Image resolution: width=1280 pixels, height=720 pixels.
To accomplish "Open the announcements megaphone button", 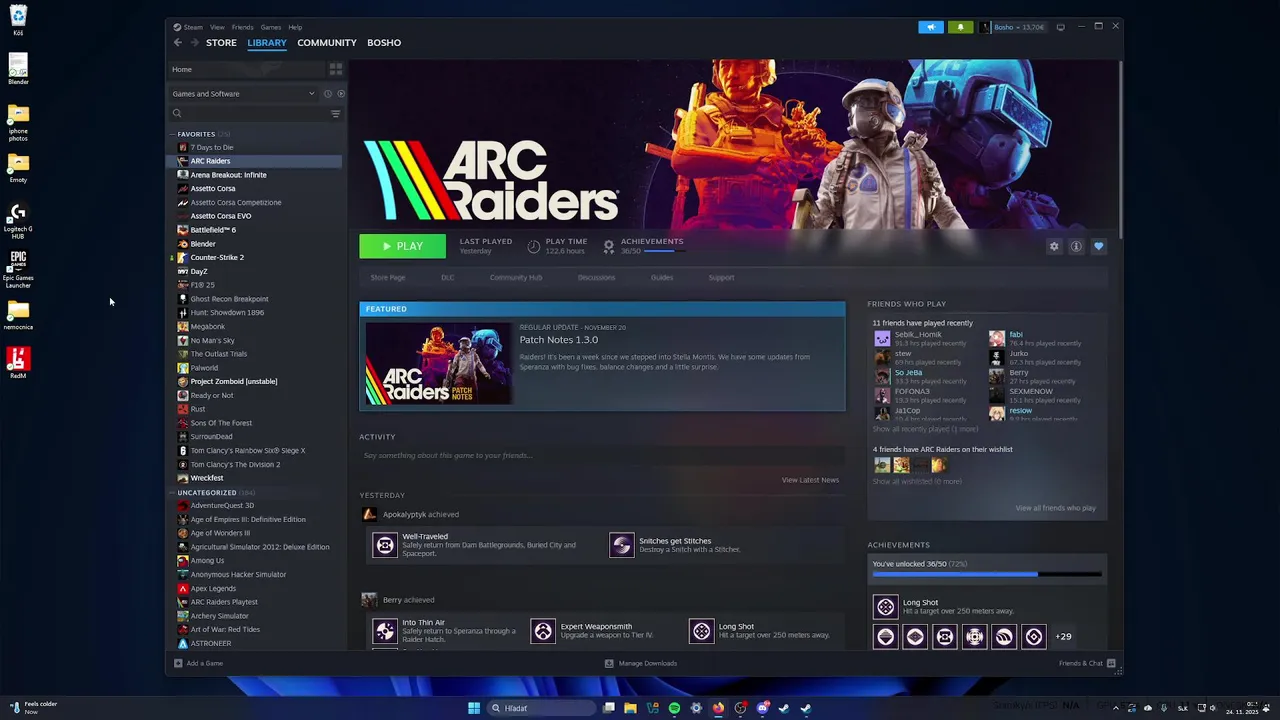I will [931, 27].
